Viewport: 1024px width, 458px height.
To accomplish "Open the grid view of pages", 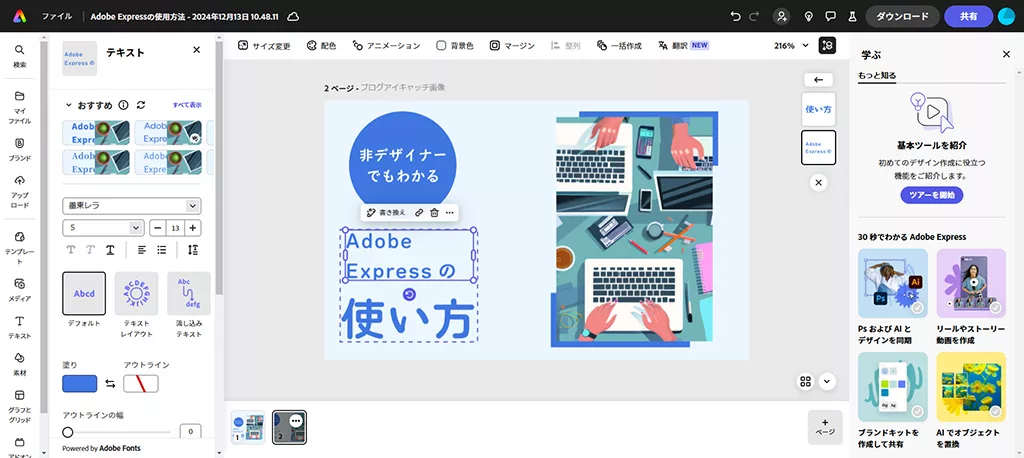I will pyautogui.click(x=805, y=382).
